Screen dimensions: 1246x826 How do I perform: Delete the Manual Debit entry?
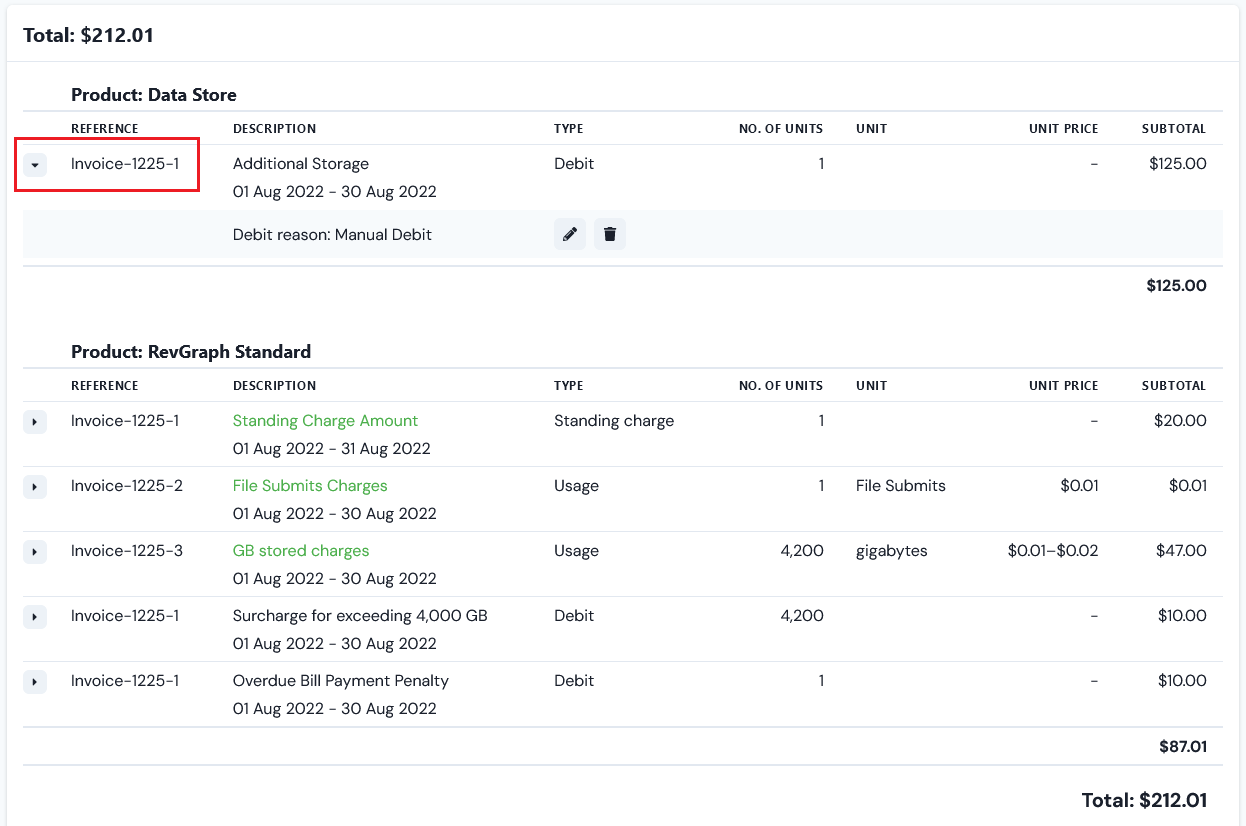(609, 233)
